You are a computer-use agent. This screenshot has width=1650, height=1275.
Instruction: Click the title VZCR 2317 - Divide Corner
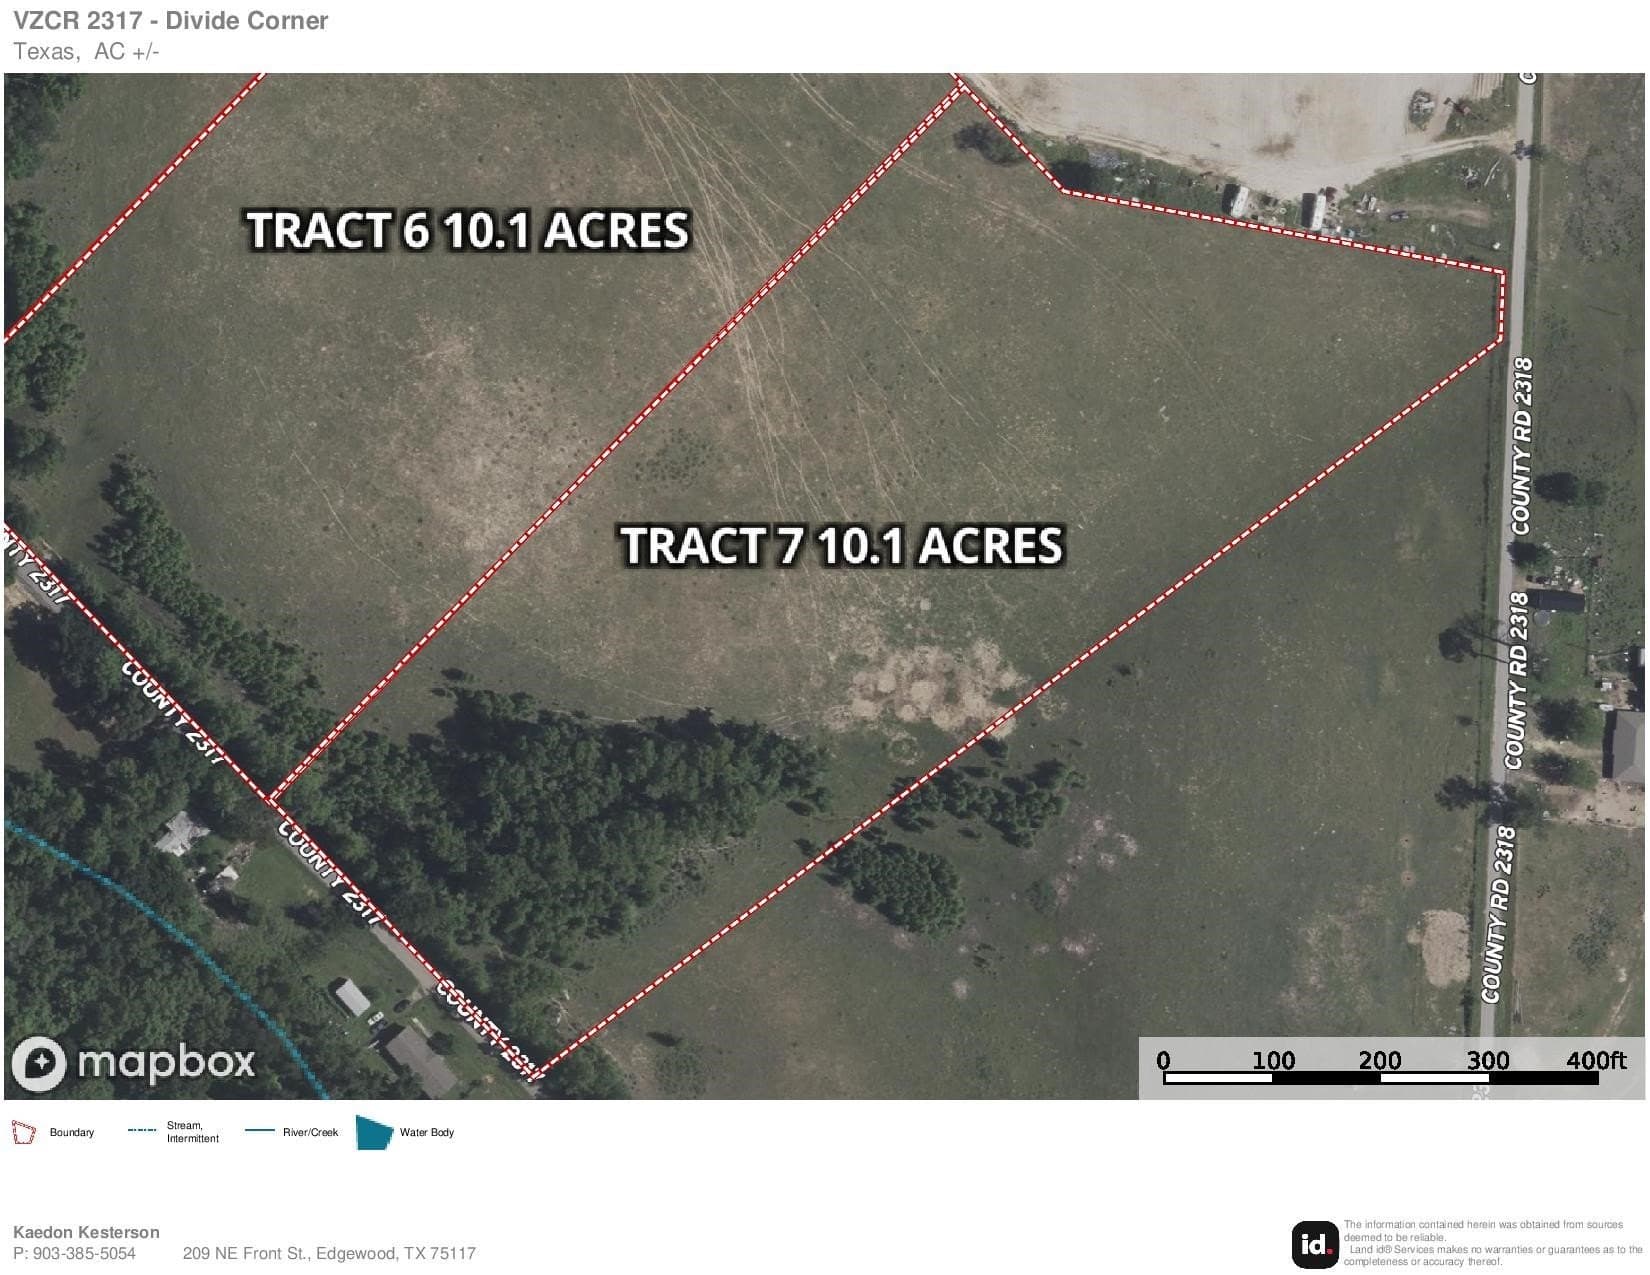click(170, 21)
